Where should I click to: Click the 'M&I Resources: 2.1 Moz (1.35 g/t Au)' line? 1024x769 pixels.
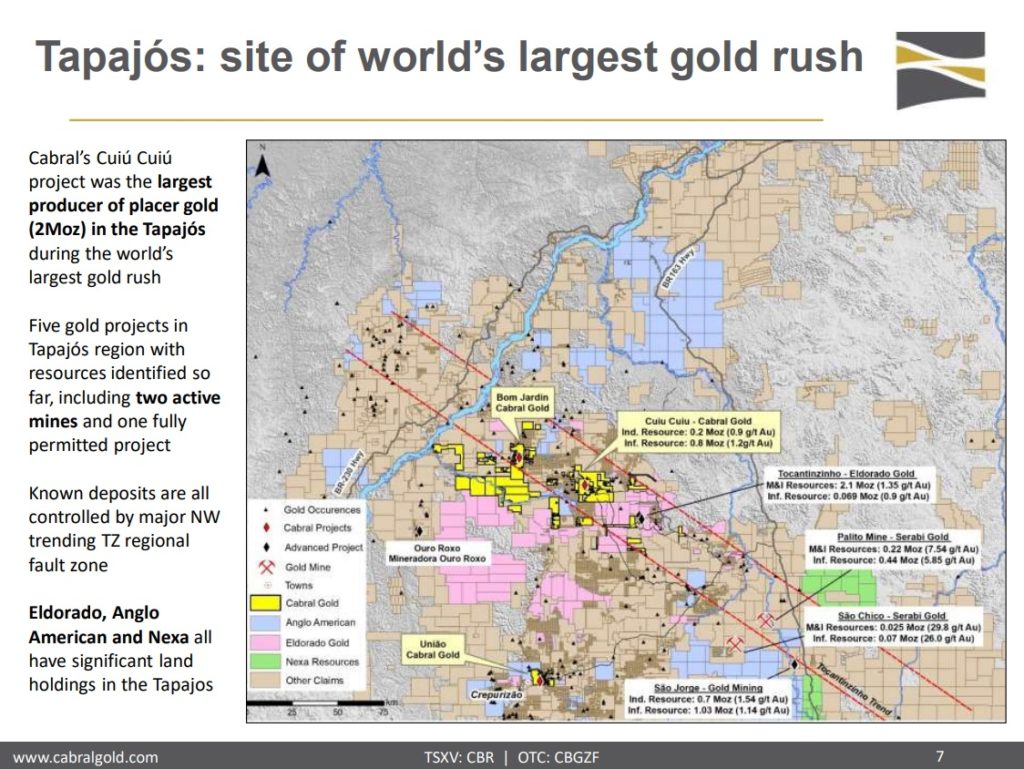[x=848, y=485]
